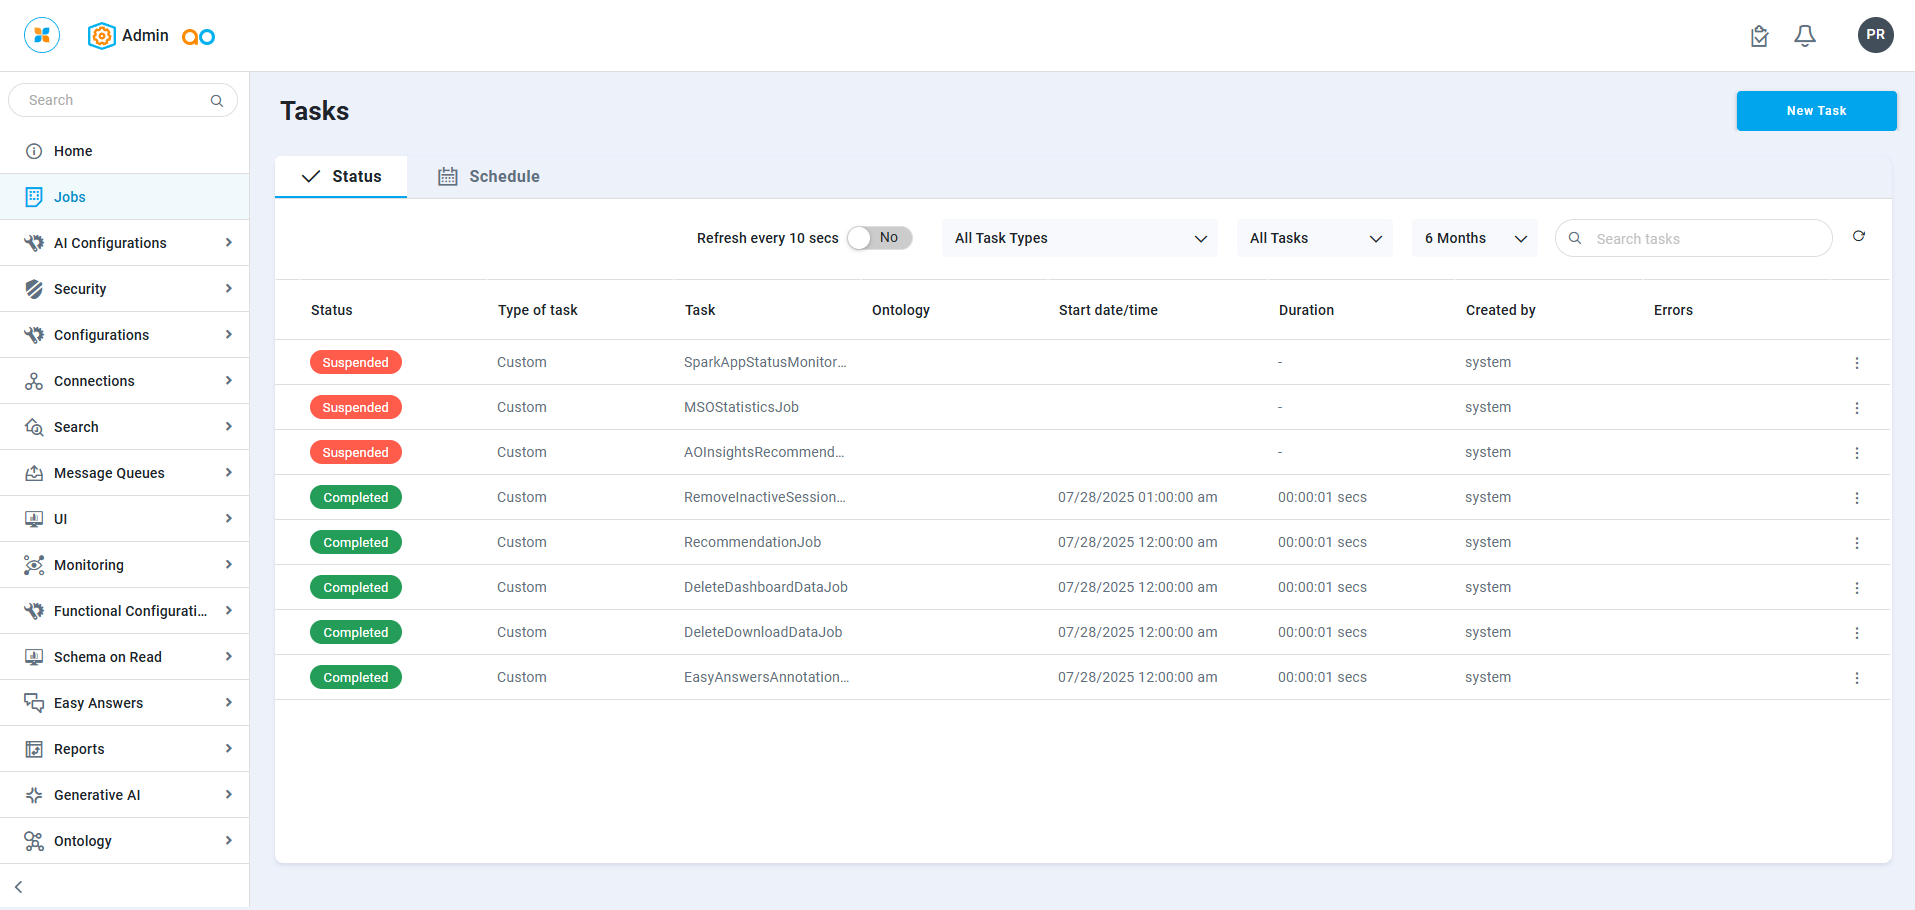Click the refresh icon beside task search

(1858, 237)
